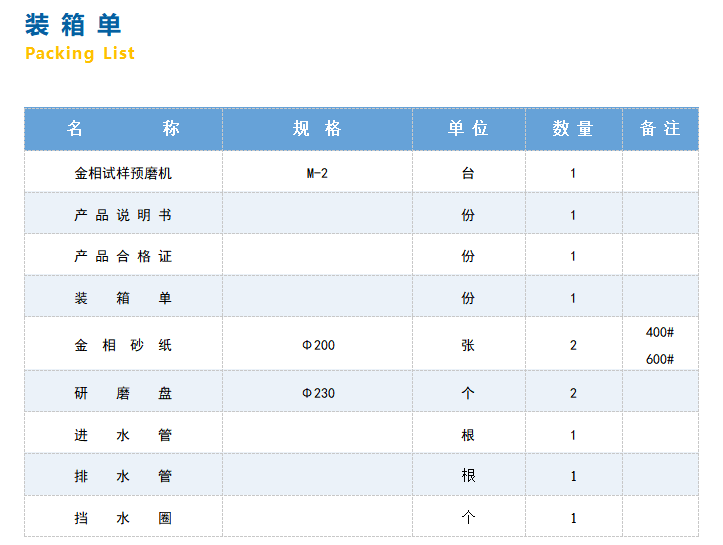
Task: Click unit 份 in 产品说明书 row
Action: [x=468, y=215]
